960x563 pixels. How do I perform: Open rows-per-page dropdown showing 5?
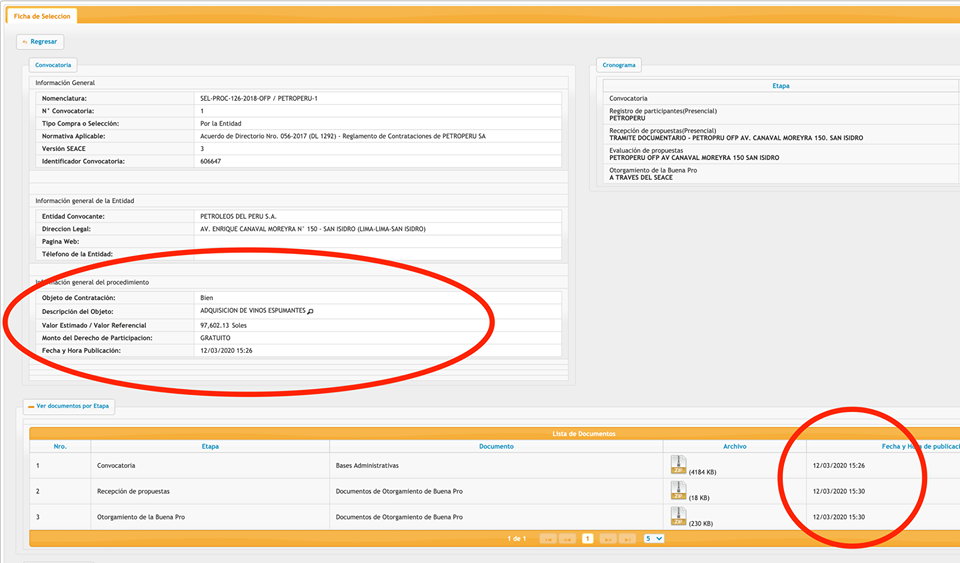tap(654, 539)
